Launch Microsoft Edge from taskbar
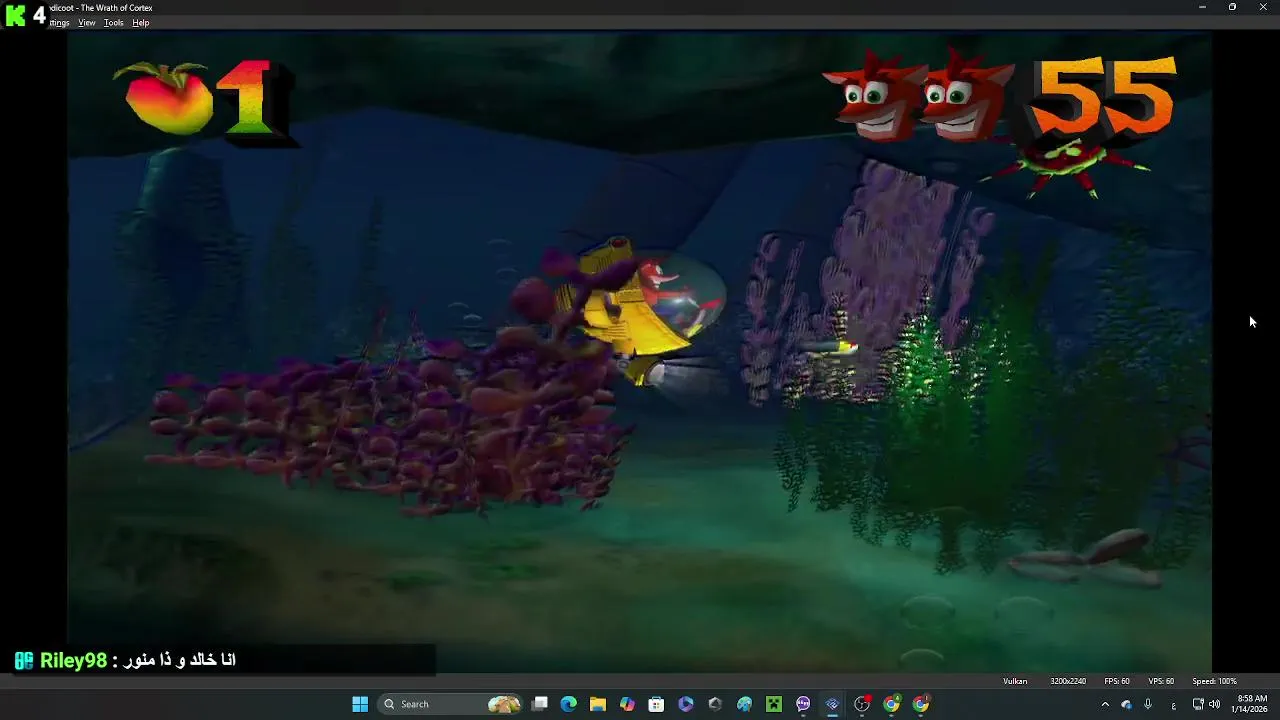Image resolution: width=1280 pixels, height=720 pixels. (569, 704)
